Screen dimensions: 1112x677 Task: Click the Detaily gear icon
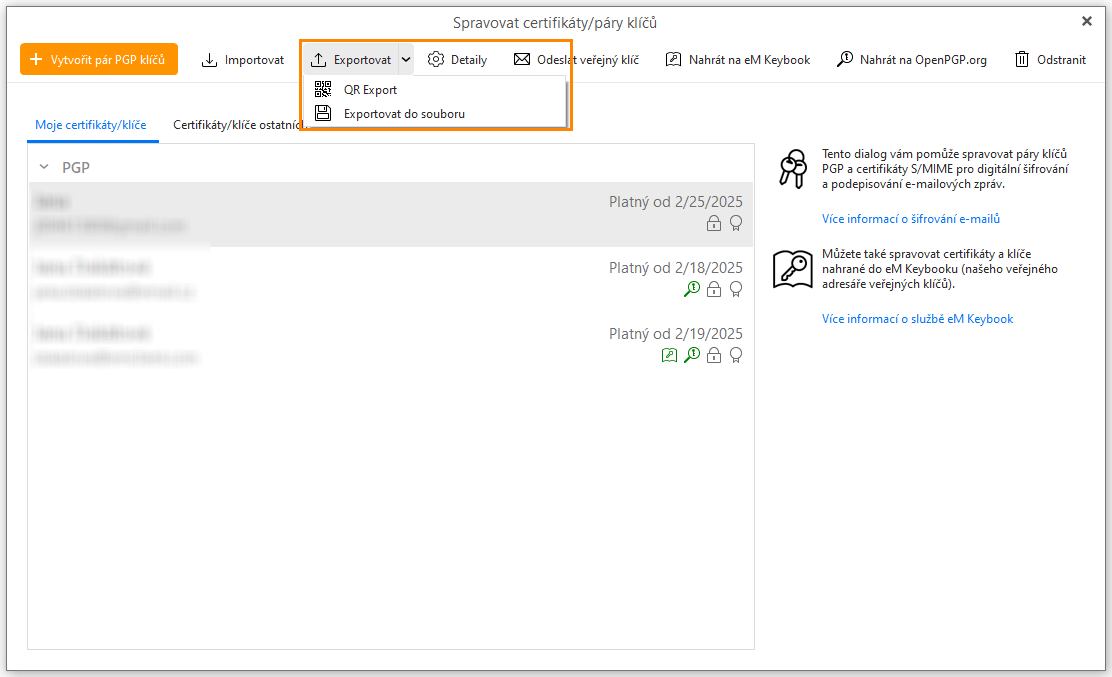[x=436, y=60]
